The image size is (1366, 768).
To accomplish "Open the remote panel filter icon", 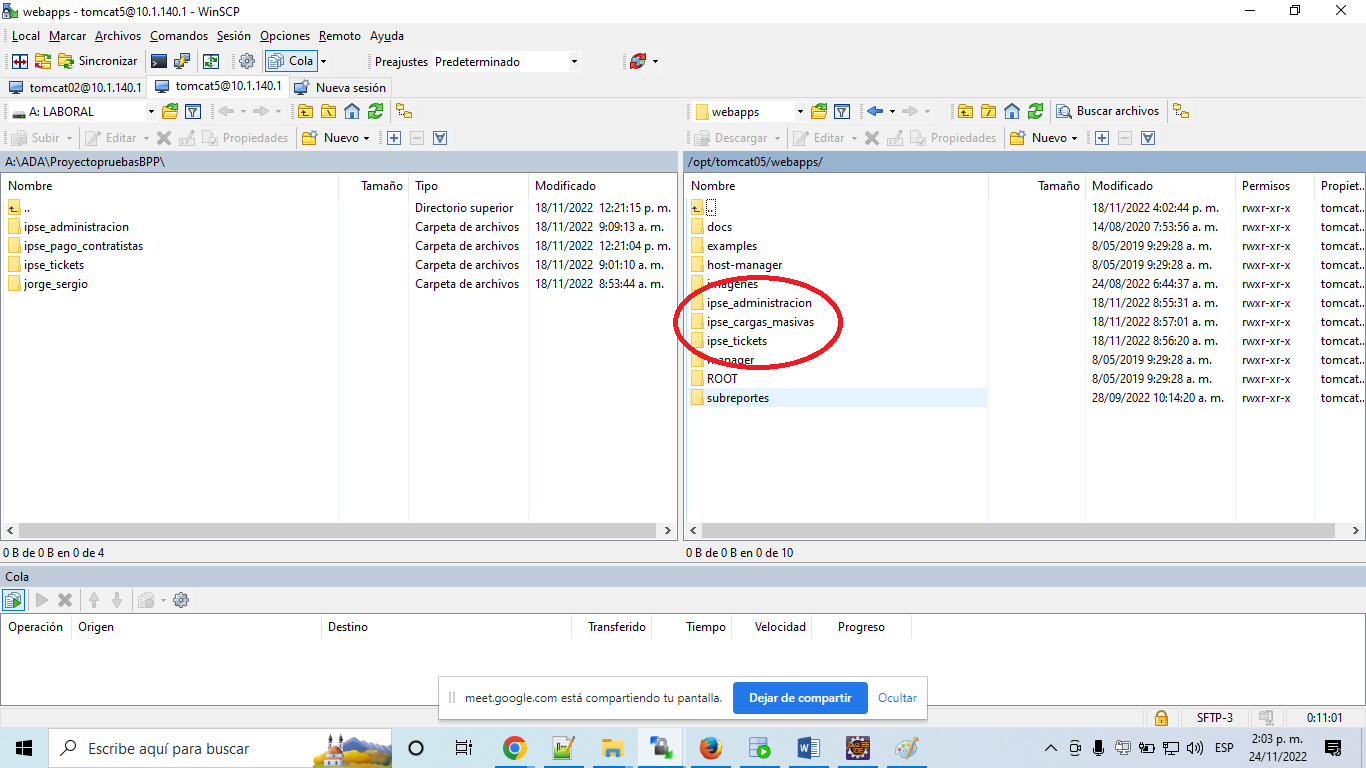I will tap(842, 111).
